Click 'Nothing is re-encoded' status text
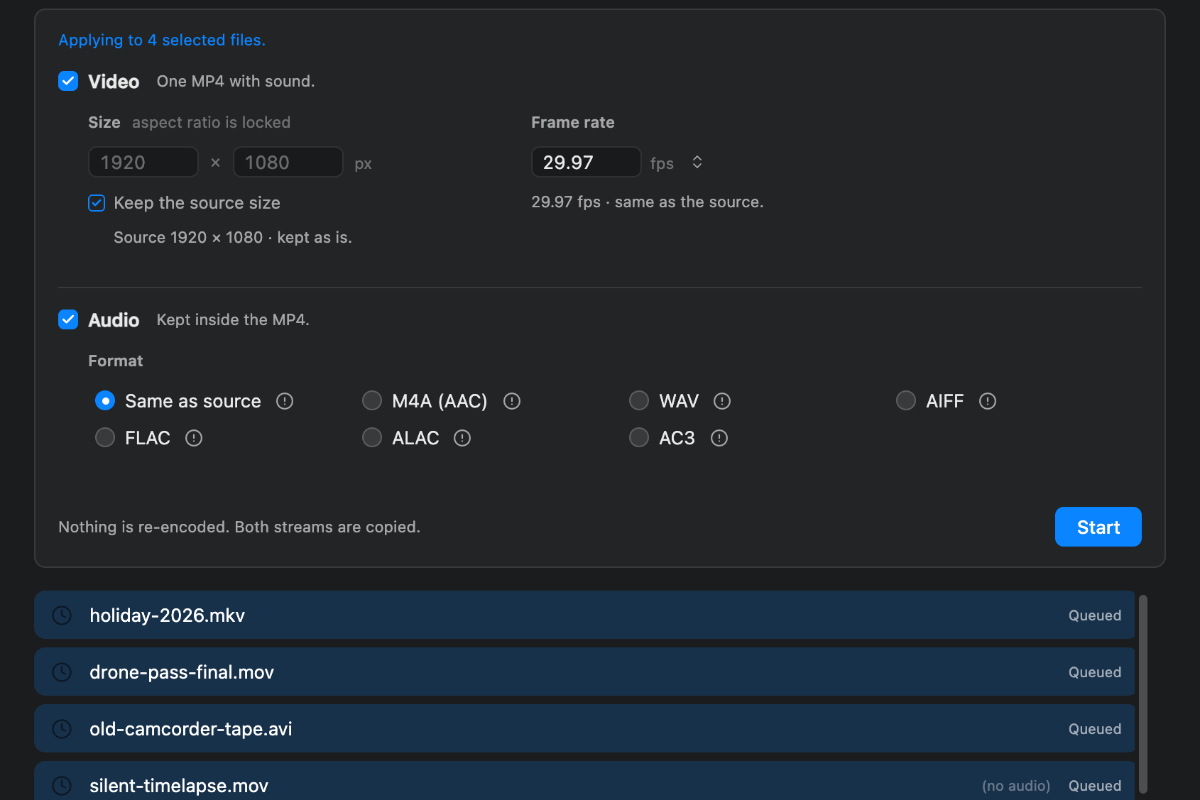The width and height of the screenshot is (1200, 800). tap(239, 527)
